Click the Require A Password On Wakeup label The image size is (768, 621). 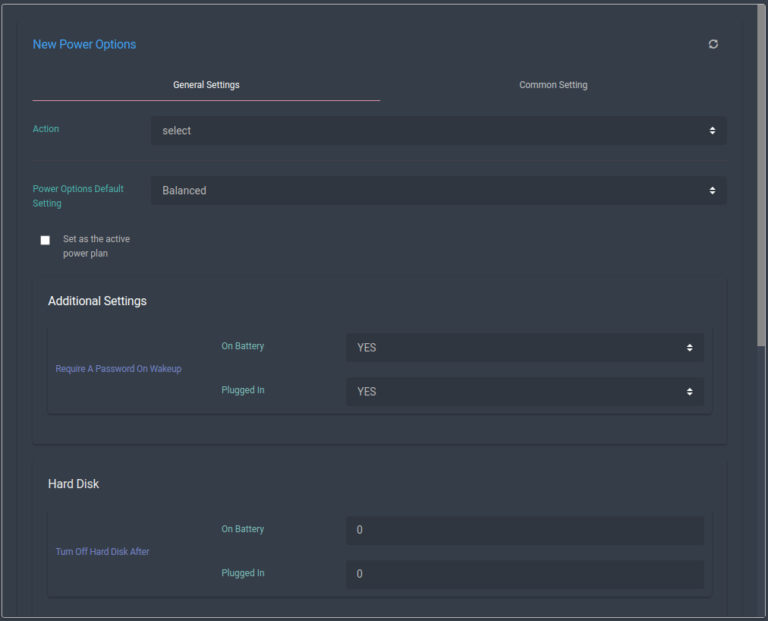pos(119,369)
